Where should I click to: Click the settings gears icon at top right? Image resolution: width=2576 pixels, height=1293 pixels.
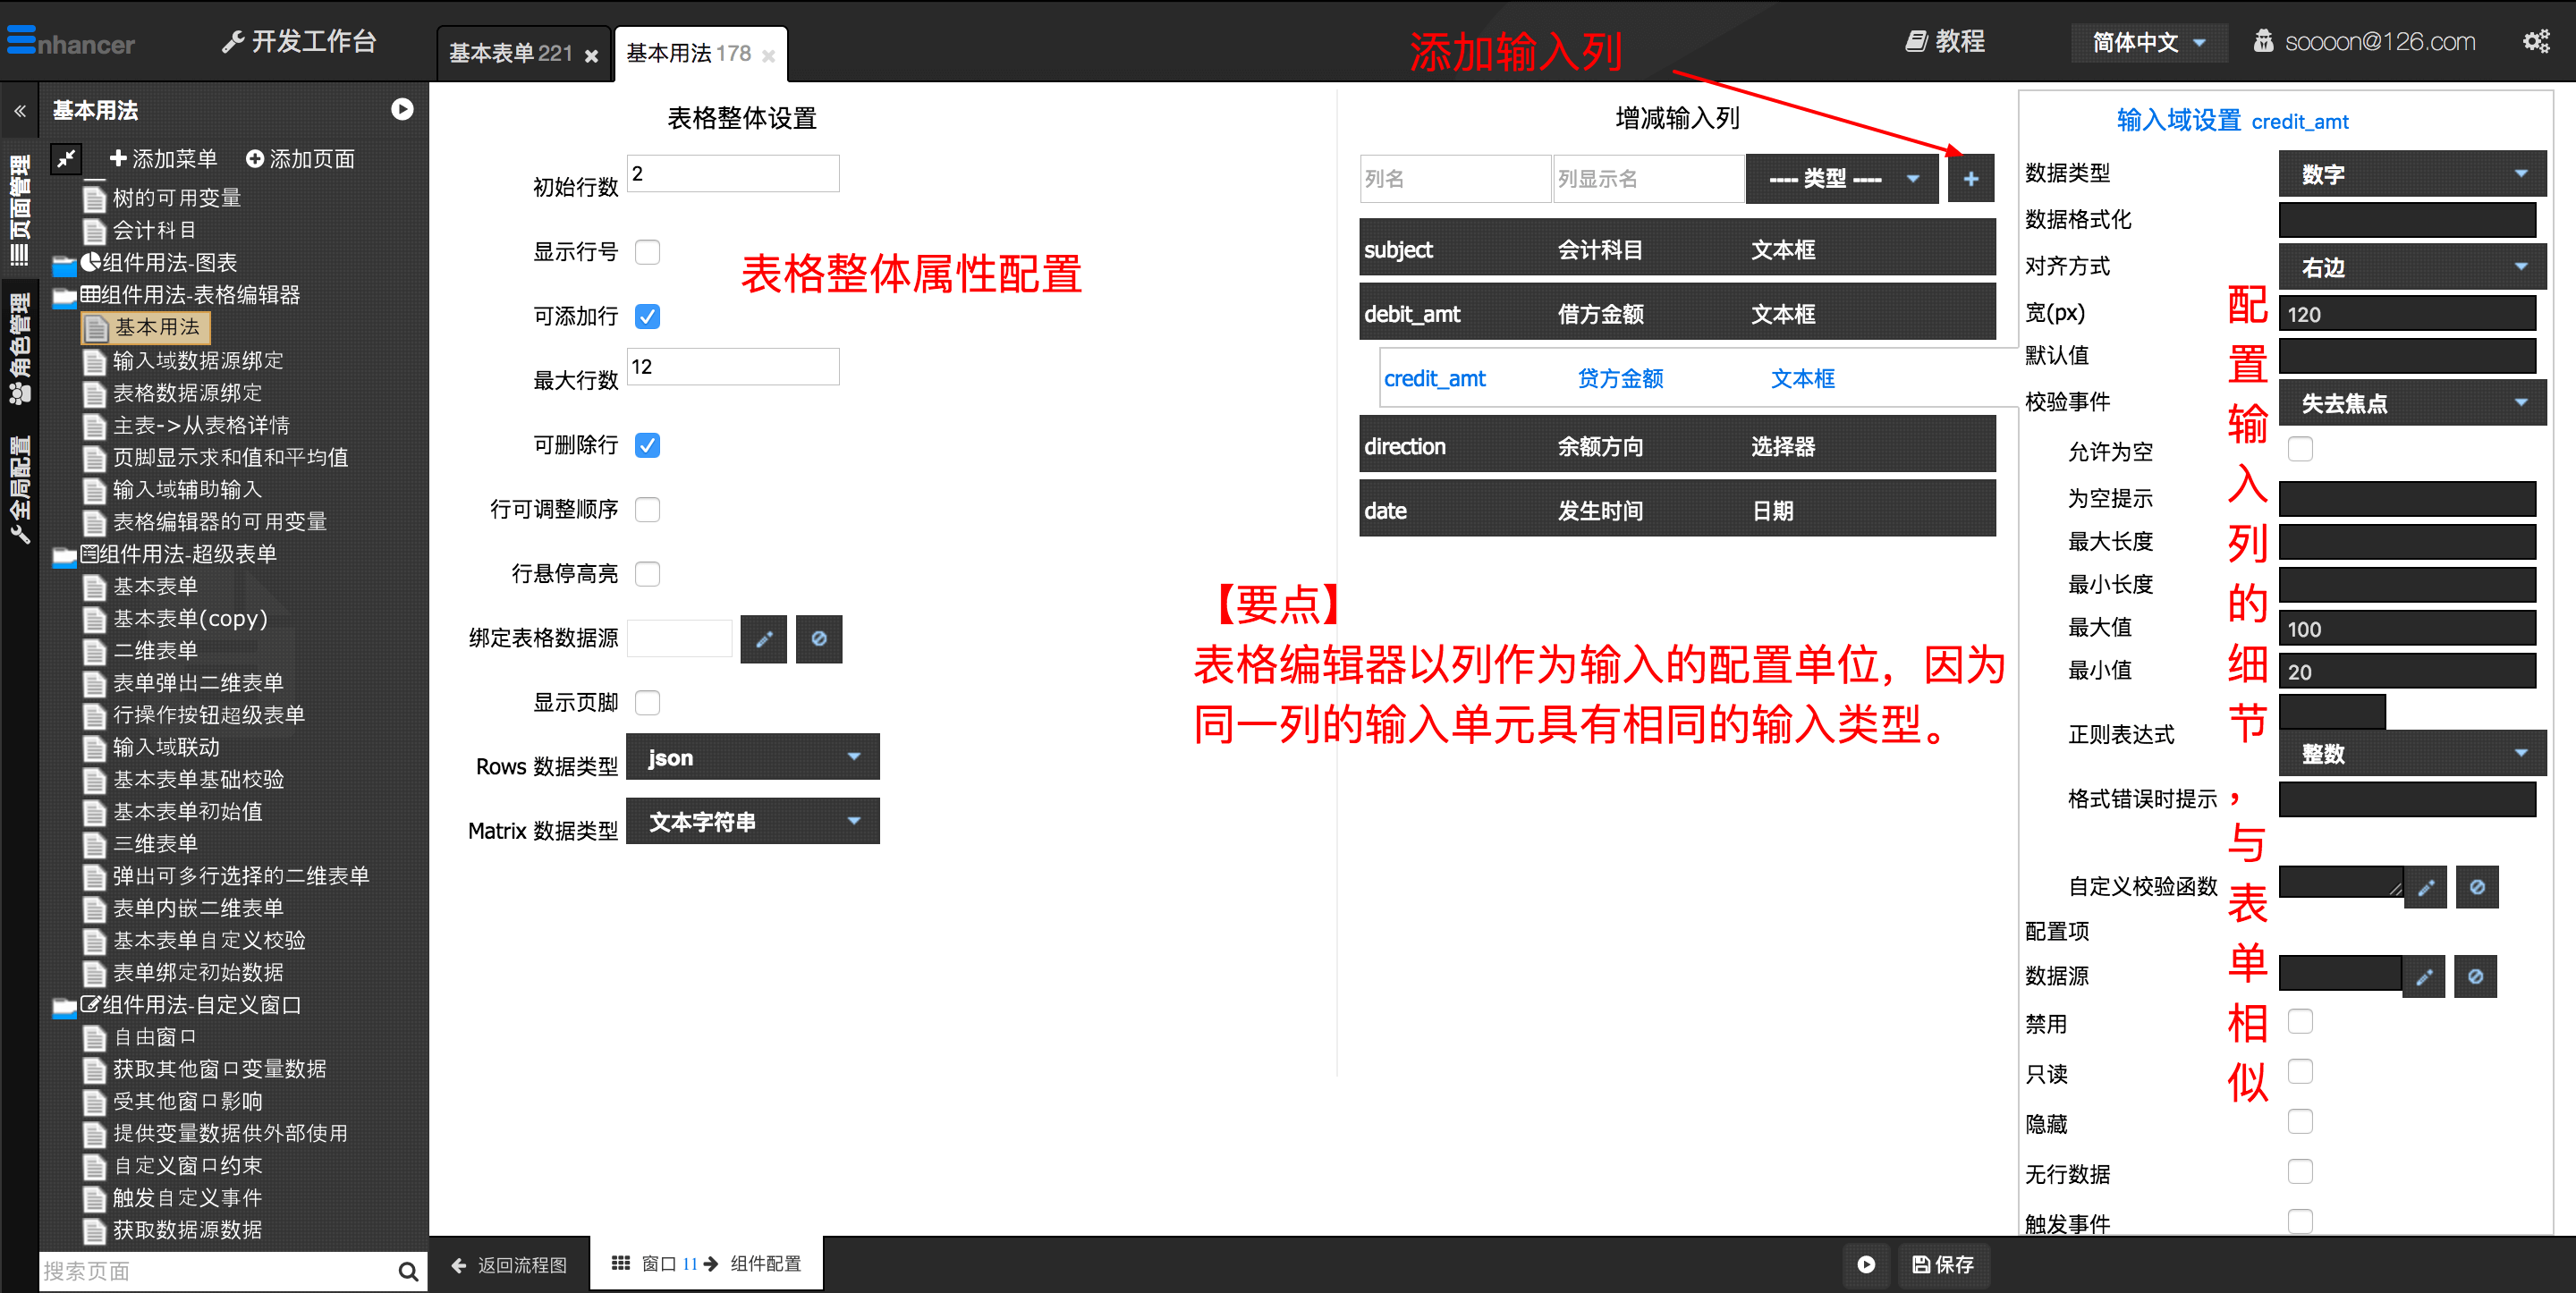pyautogui.click(x=2535, y=42)
